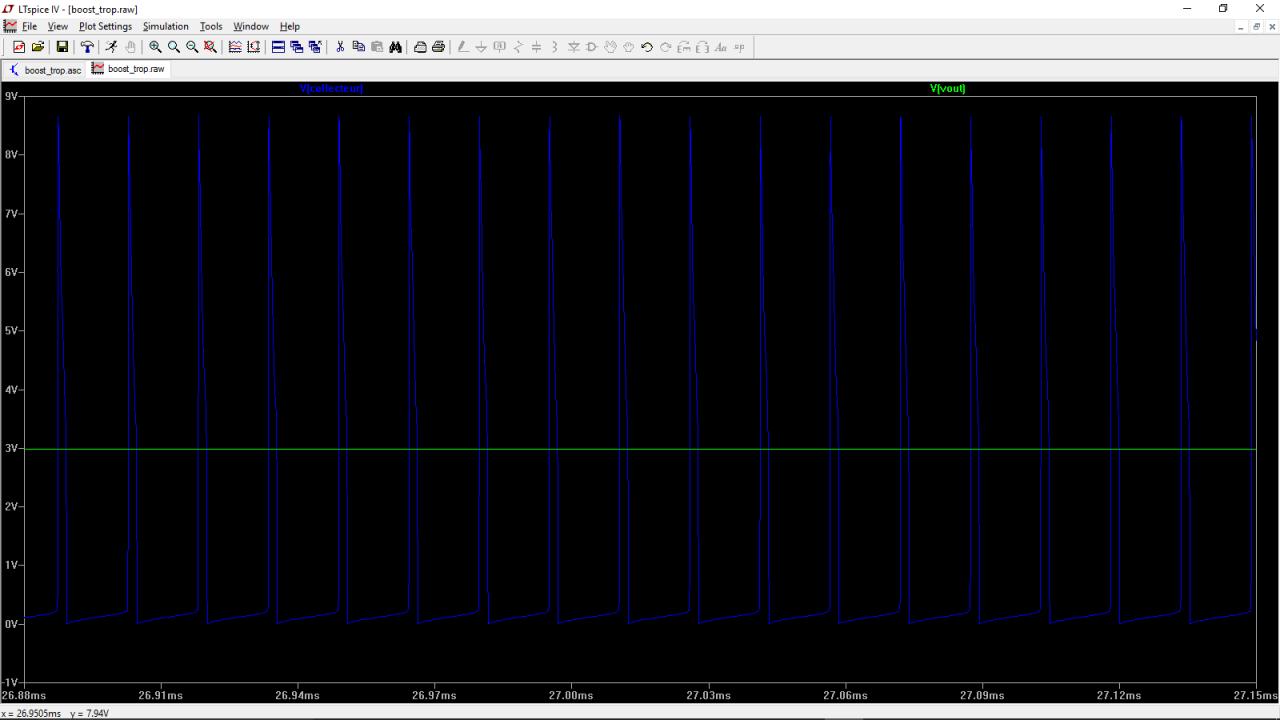This screenshot has height=720, width=1280.
Task: Click the 27.00ms time axis label
Action: click(x=571, y=695)
